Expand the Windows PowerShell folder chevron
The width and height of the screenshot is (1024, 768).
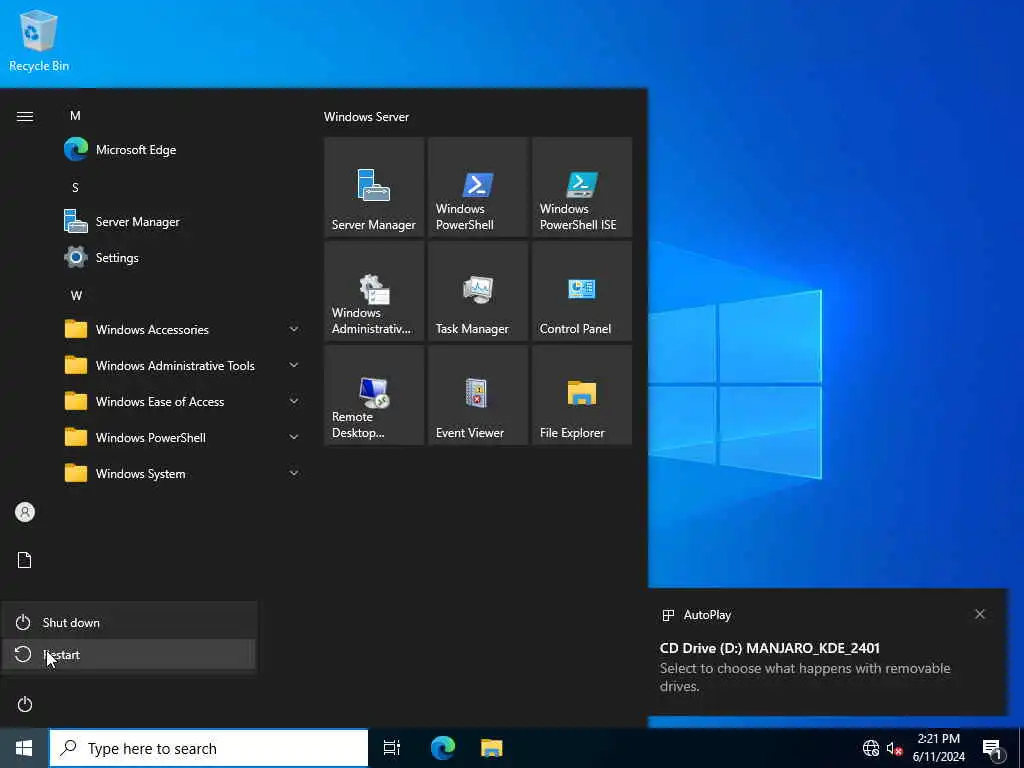pos(294,437)
